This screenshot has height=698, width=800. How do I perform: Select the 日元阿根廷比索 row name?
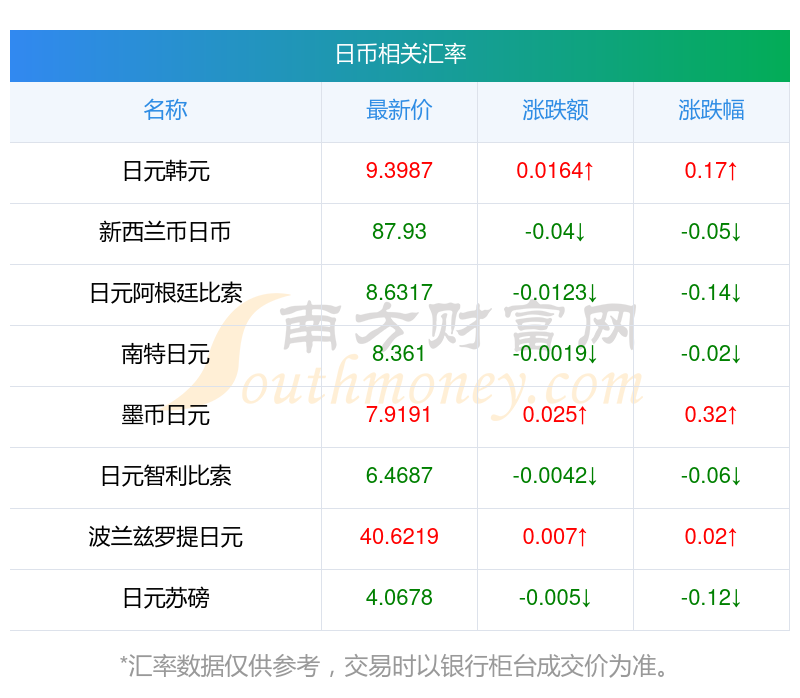166,293
